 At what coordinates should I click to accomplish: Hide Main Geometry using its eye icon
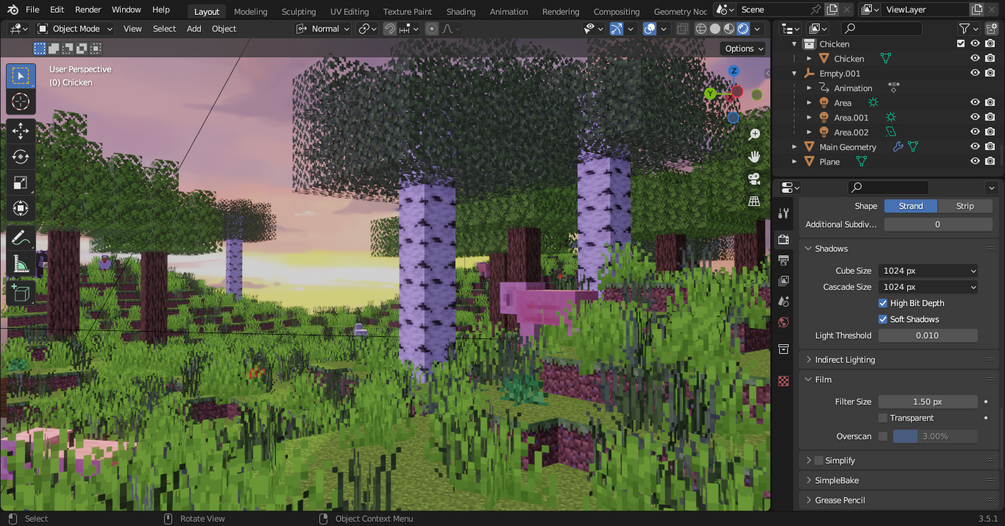[975, 147]
